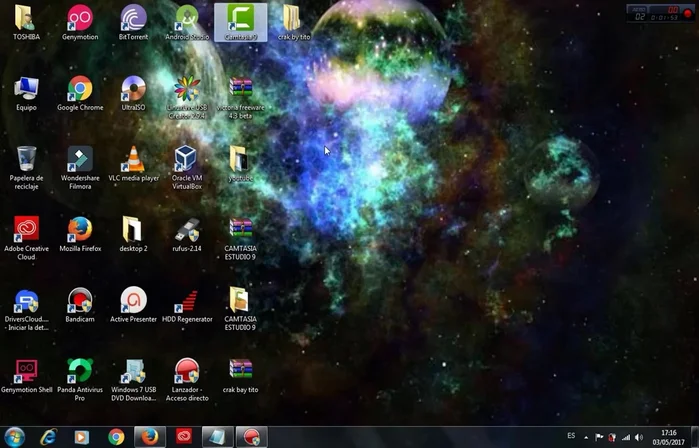The height and width of the screenshot is (448, 699).
Task: Select the UltraISO desktop shortcut
Action: [x=133, y=89]
